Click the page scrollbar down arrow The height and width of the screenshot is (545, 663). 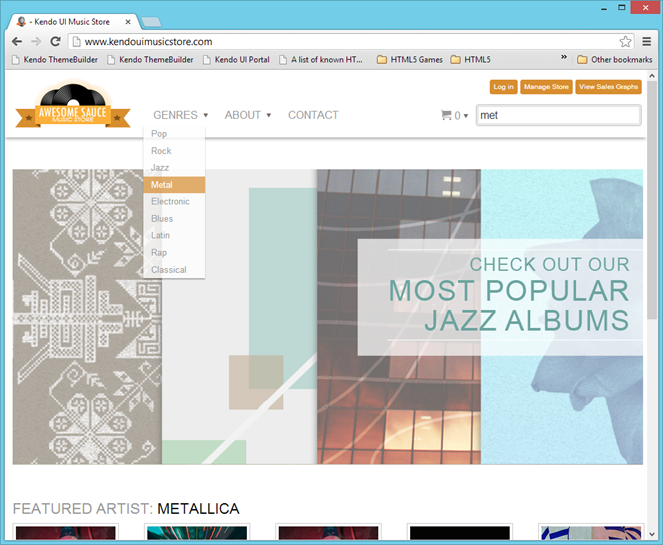[652, 534]
